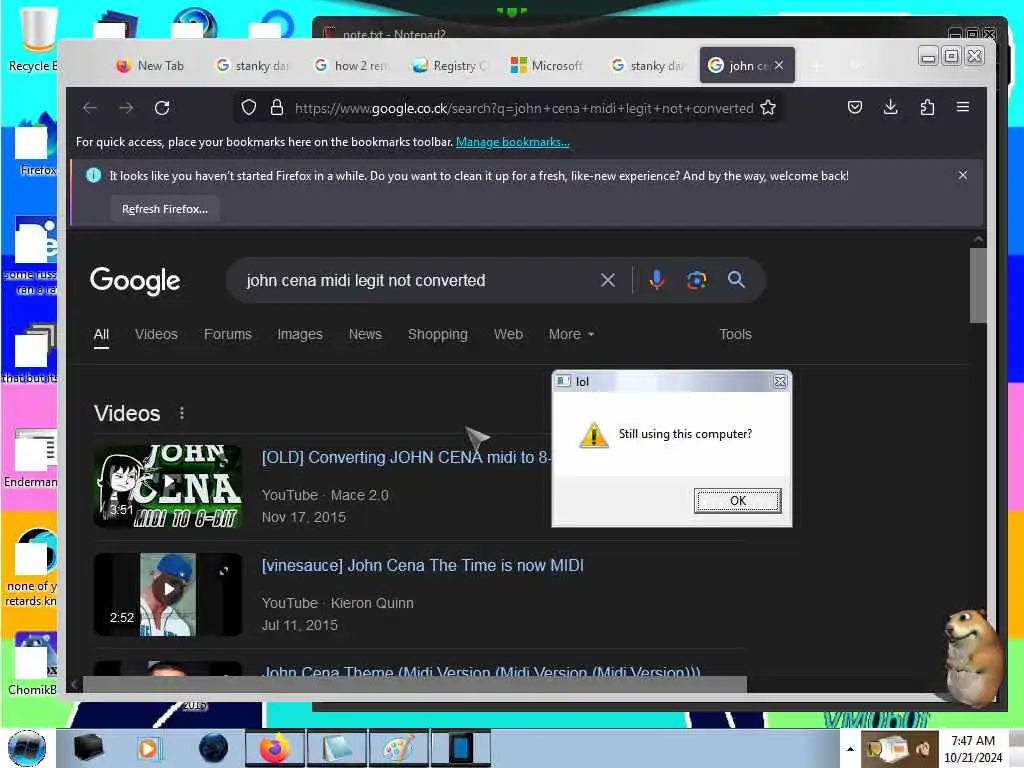Viewport: 1024px width, 768px height.
Task: Click the Google logo
Action: coord(135,281)
